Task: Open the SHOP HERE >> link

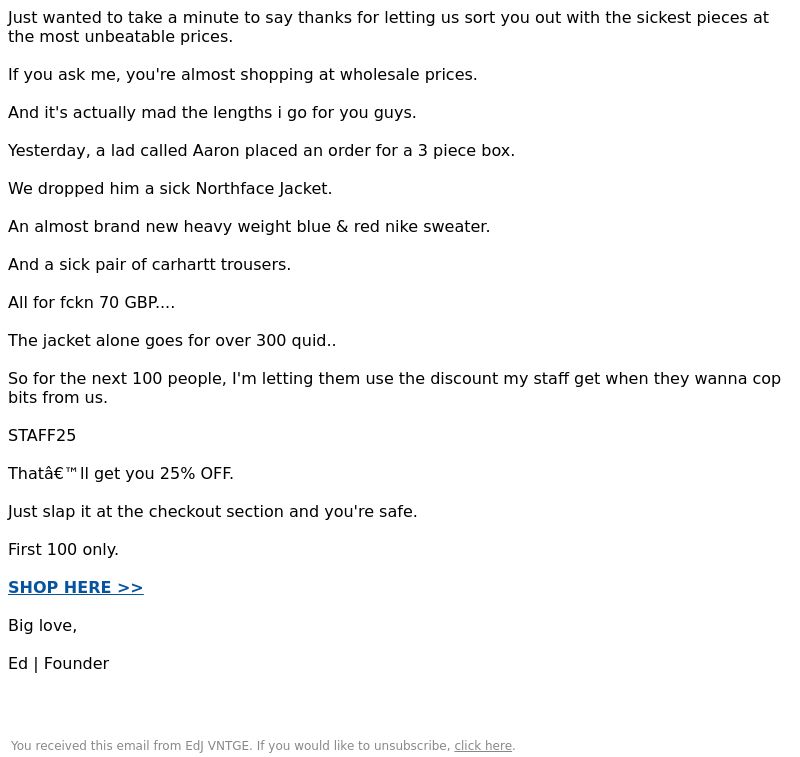Action: [x=76, y=587]
